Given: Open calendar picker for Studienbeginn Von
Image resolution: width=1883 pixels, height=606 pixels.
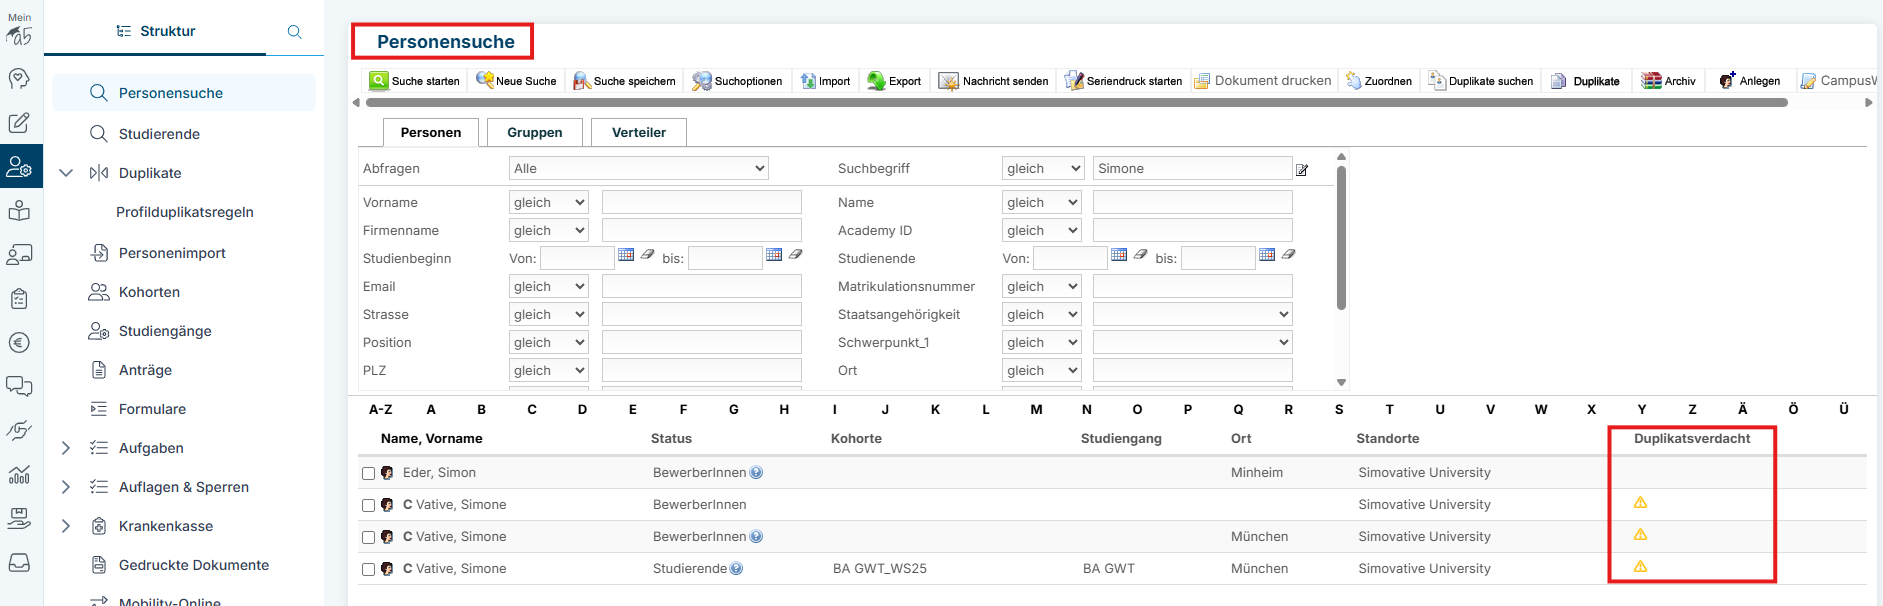Looking at the screenshot, I should click(x=626, y=255).
